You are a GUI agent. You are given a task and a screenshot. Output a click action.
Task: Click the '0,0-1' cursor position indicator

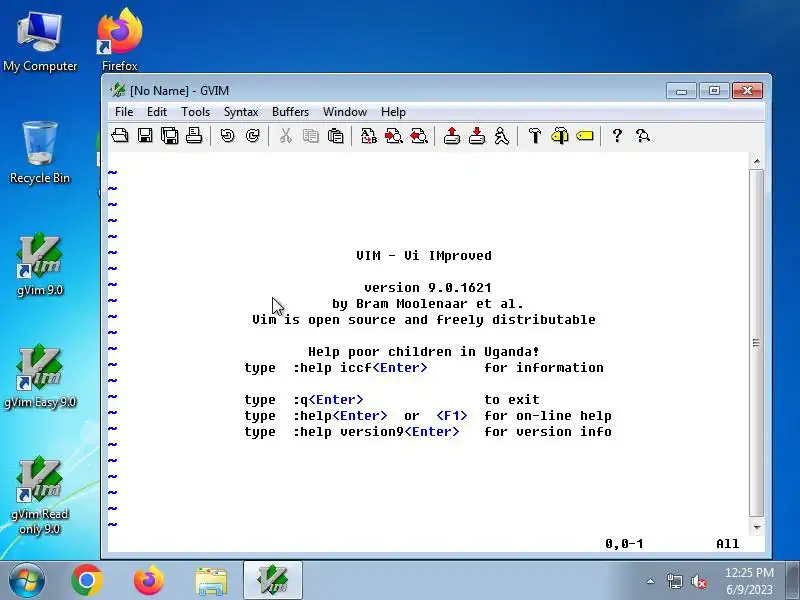[x=624, y=544]
